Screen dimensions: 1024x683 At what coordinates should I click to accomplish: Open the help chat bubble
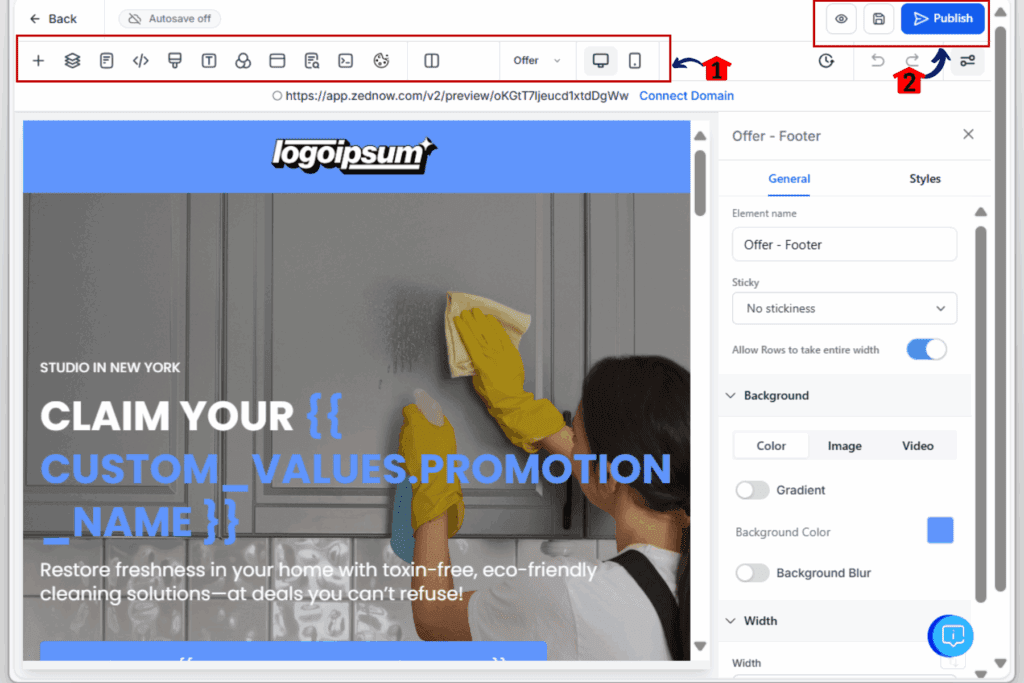[x=951, y=635]
